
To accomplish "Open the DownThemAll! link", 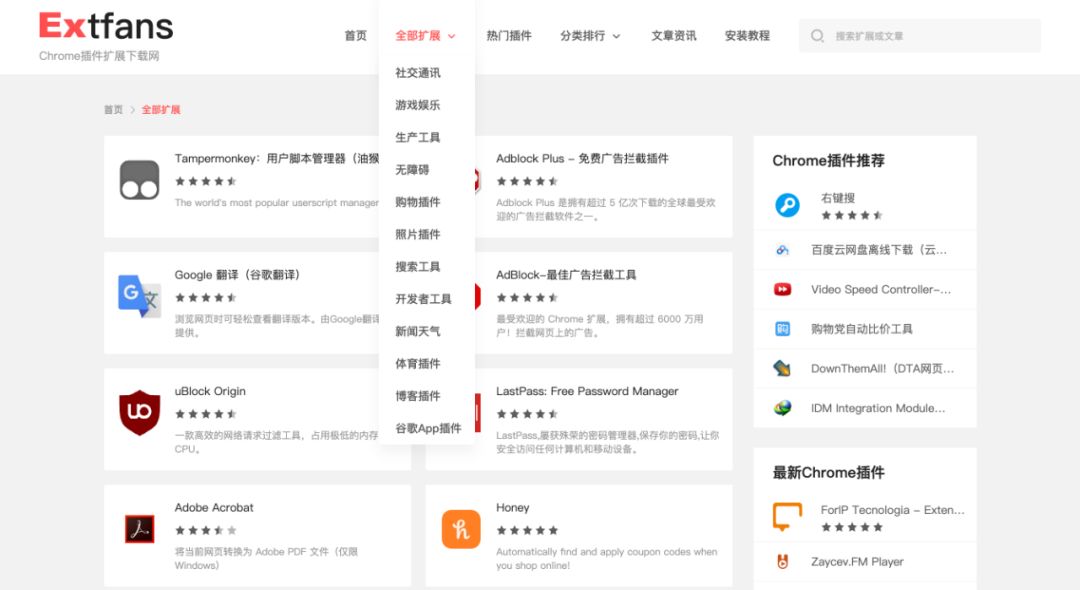I will tap(882, 368).
